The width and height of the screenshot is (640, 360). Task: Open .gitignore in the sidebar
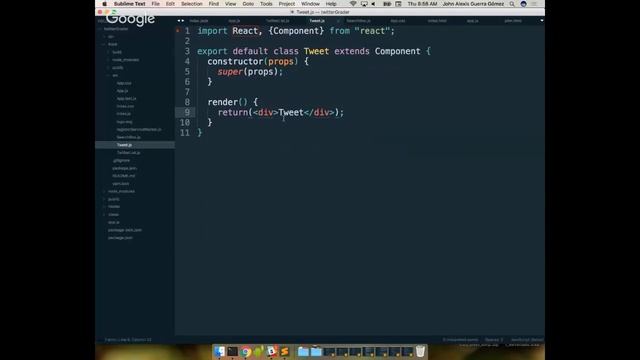pyautogui.click(x=121, y=160)
